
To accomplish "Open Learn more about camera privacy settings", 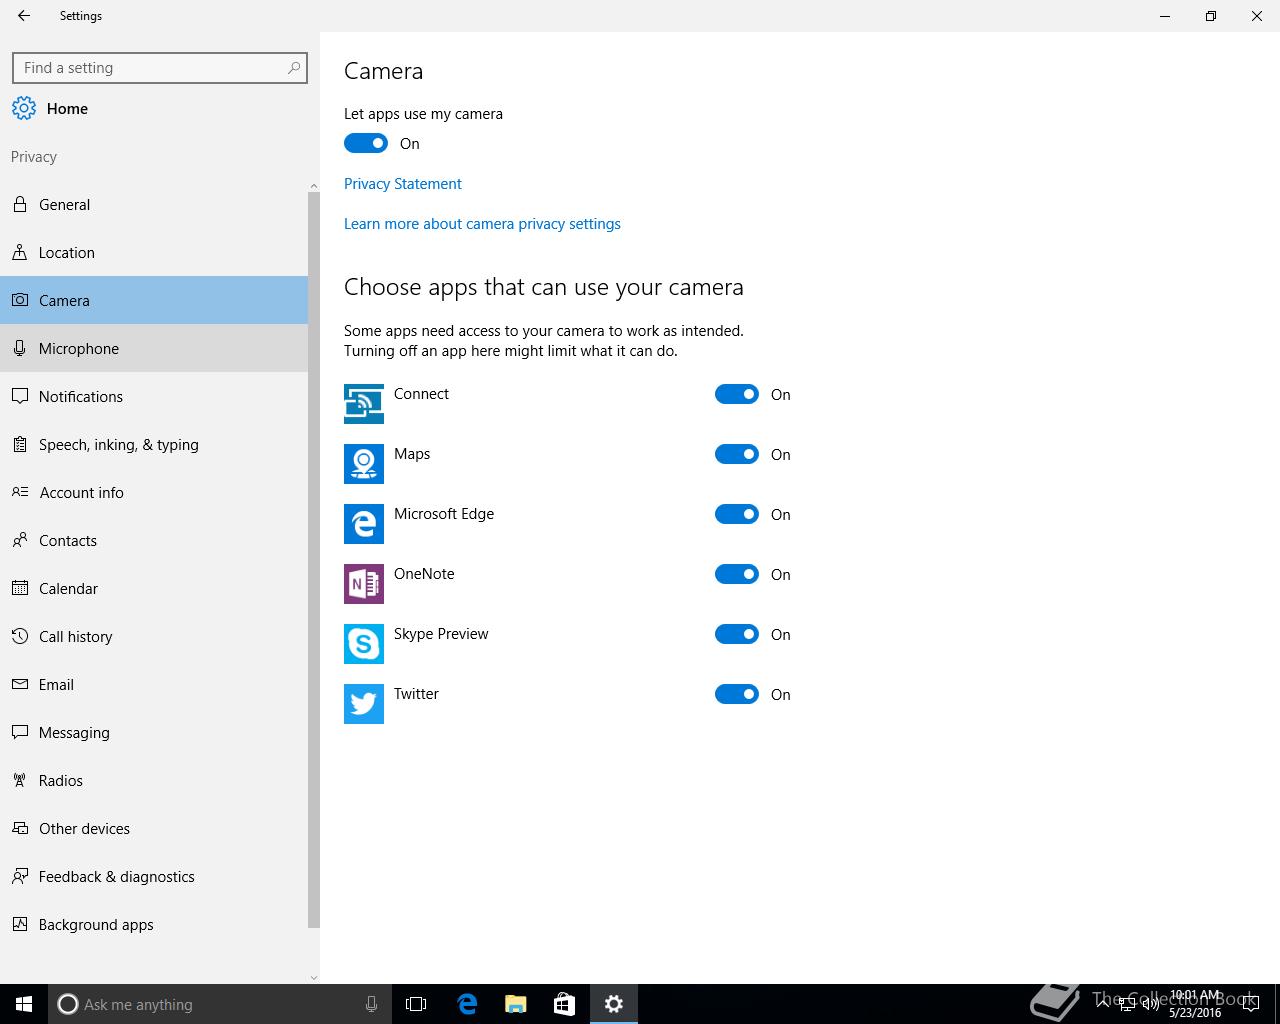I will [x=482, y=224].
